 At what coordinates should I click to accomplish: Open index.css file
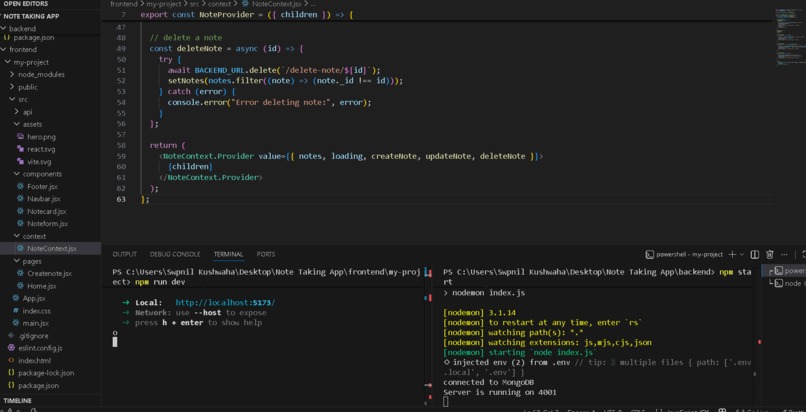click(50, 311)
